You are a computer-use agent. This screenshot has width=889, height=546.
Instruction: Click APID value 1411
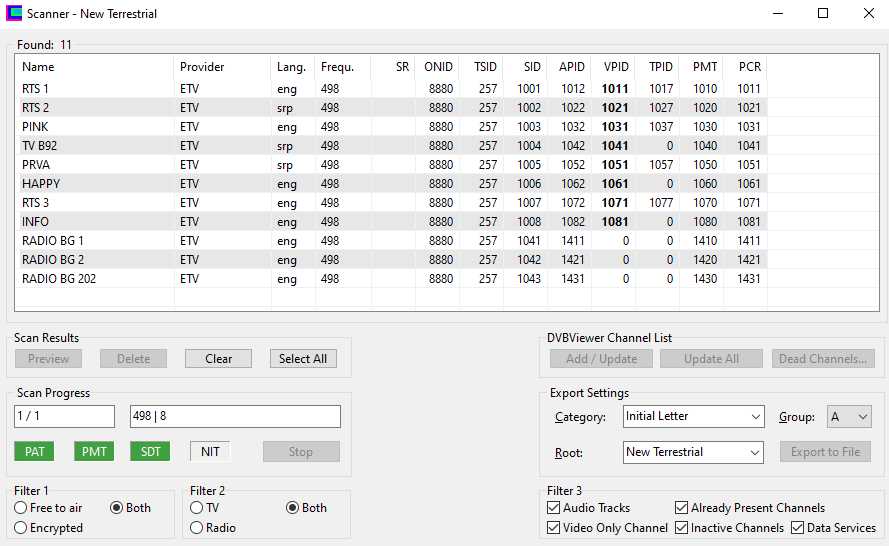point(573,240)
